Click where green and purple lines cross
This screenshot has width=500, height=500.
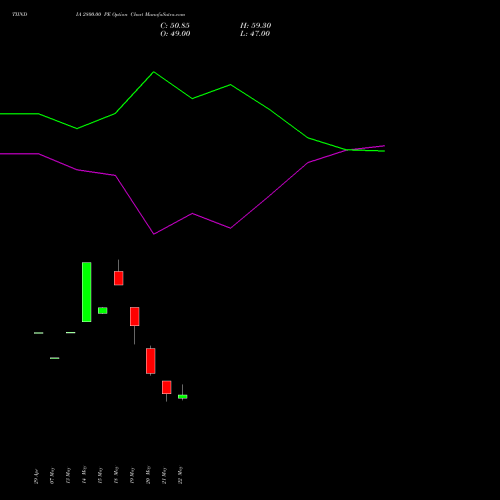coord(347,150)
